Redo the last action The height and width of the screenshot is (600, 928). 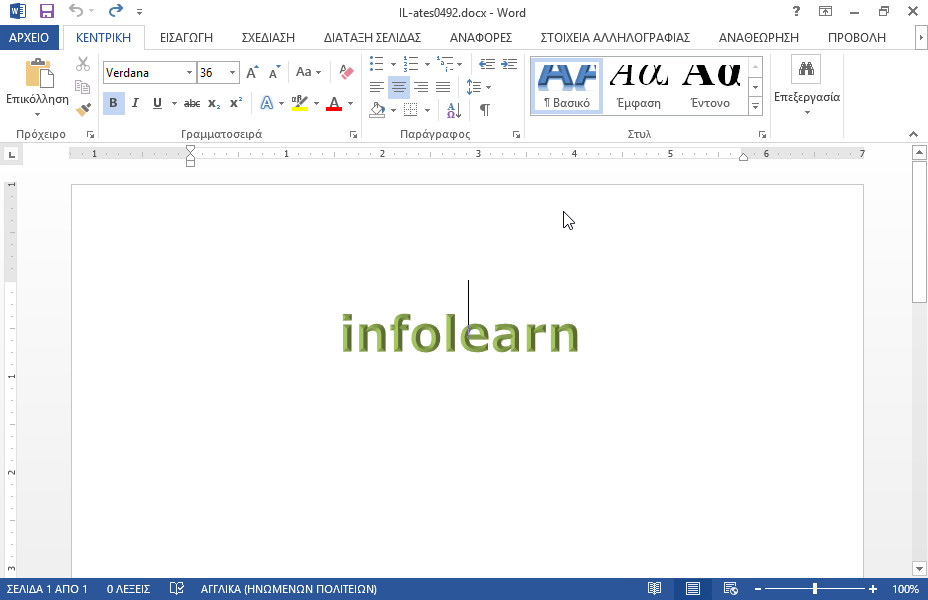coord(116,11)
